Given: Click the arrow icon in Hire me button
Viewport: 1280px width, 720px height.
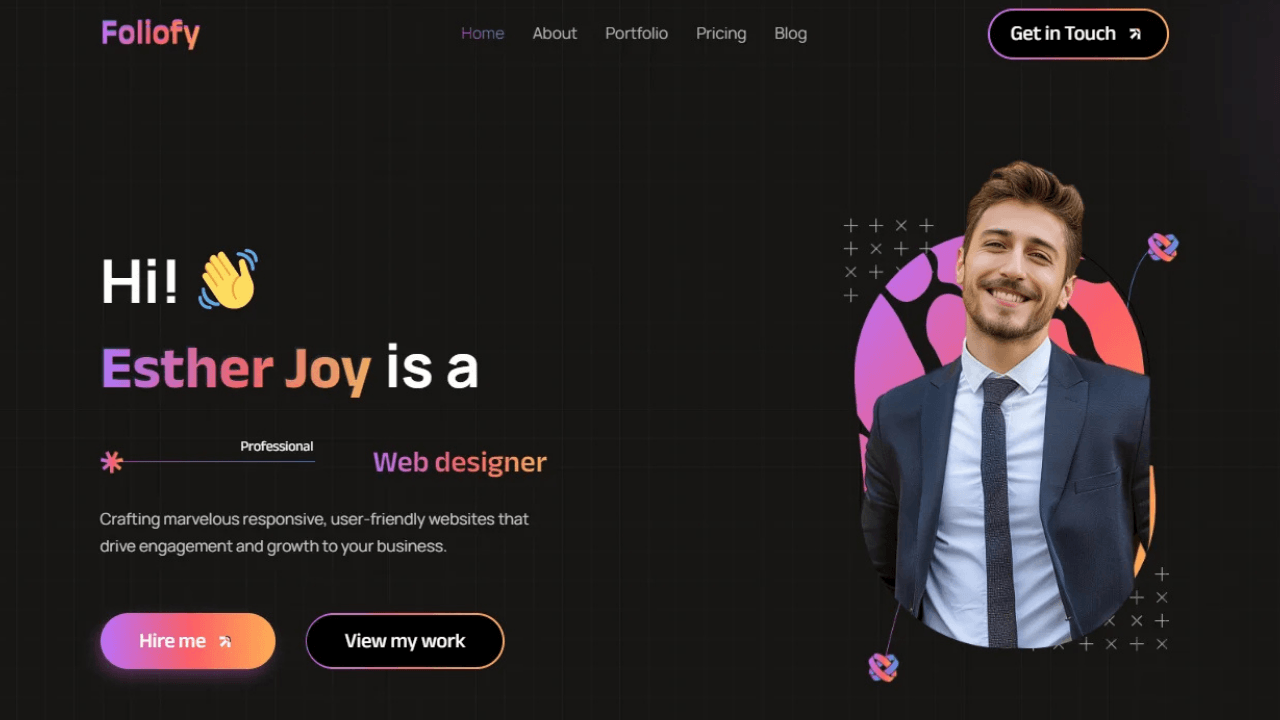Looking at the screenshot, I should [225, 642].
